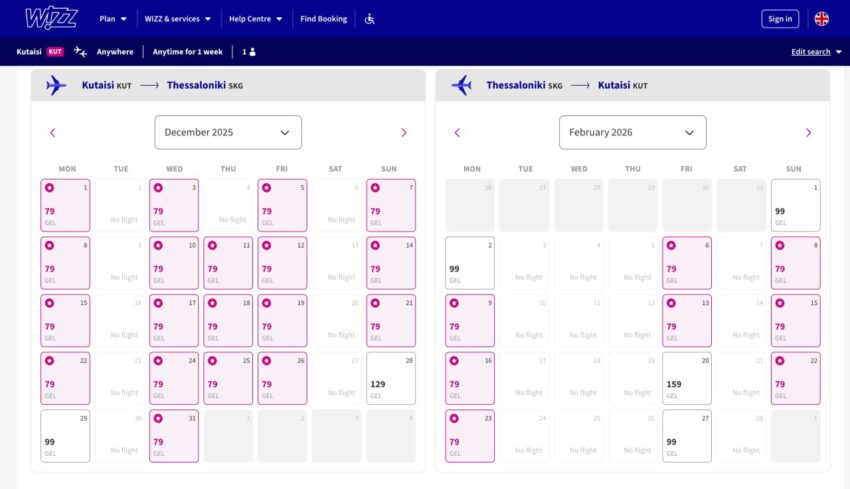850x489 pixels.
Task: Open the December 2025 month dropdown
Action: tap(228, 132)
